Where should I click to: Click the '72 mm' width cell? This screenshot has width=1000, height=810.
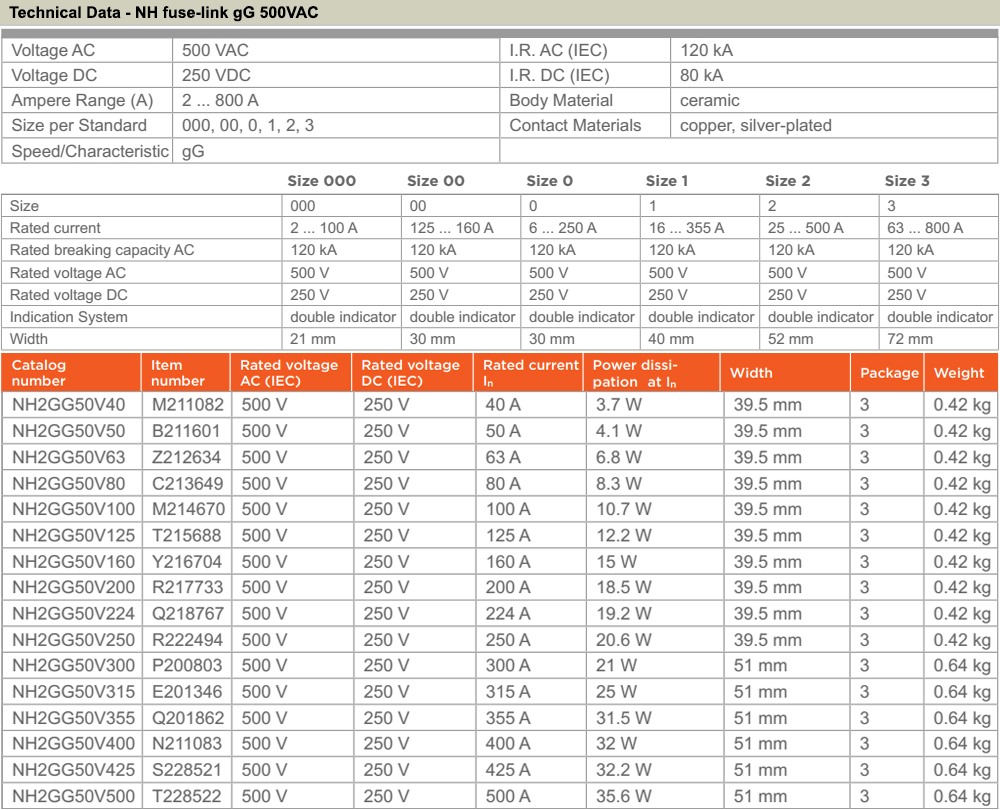(x=910, y=339)
